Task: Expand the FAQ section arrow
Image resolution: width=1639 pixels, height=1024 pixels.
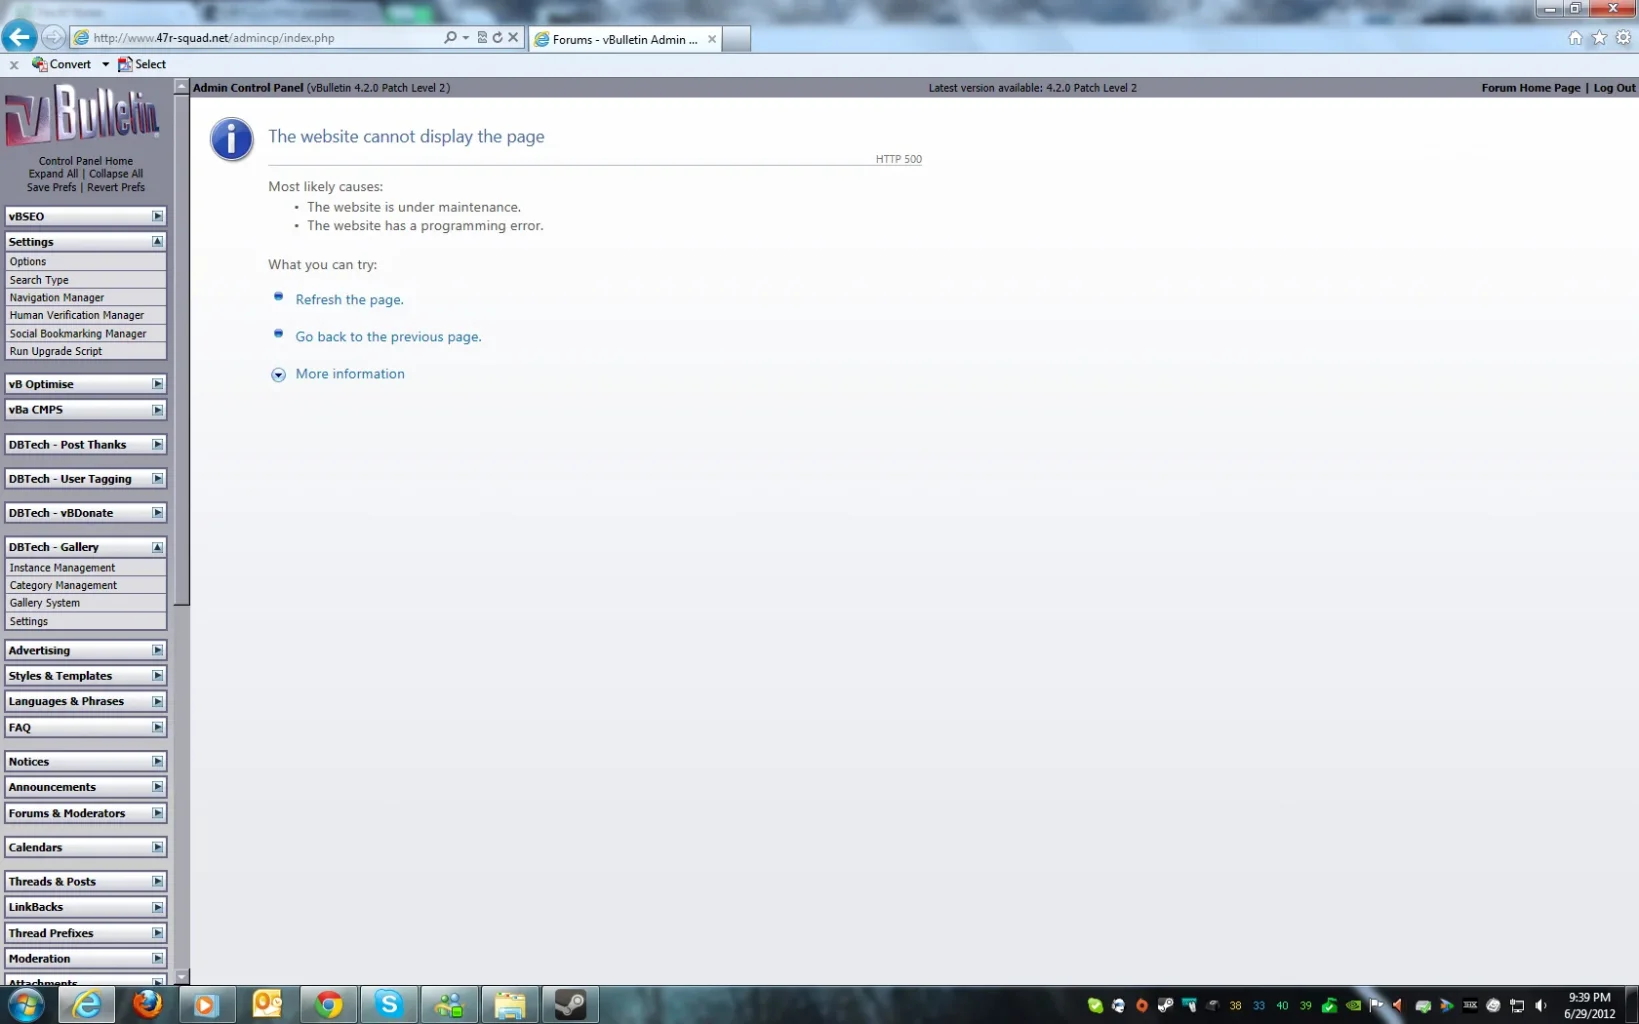Action: tap(157, 728)
